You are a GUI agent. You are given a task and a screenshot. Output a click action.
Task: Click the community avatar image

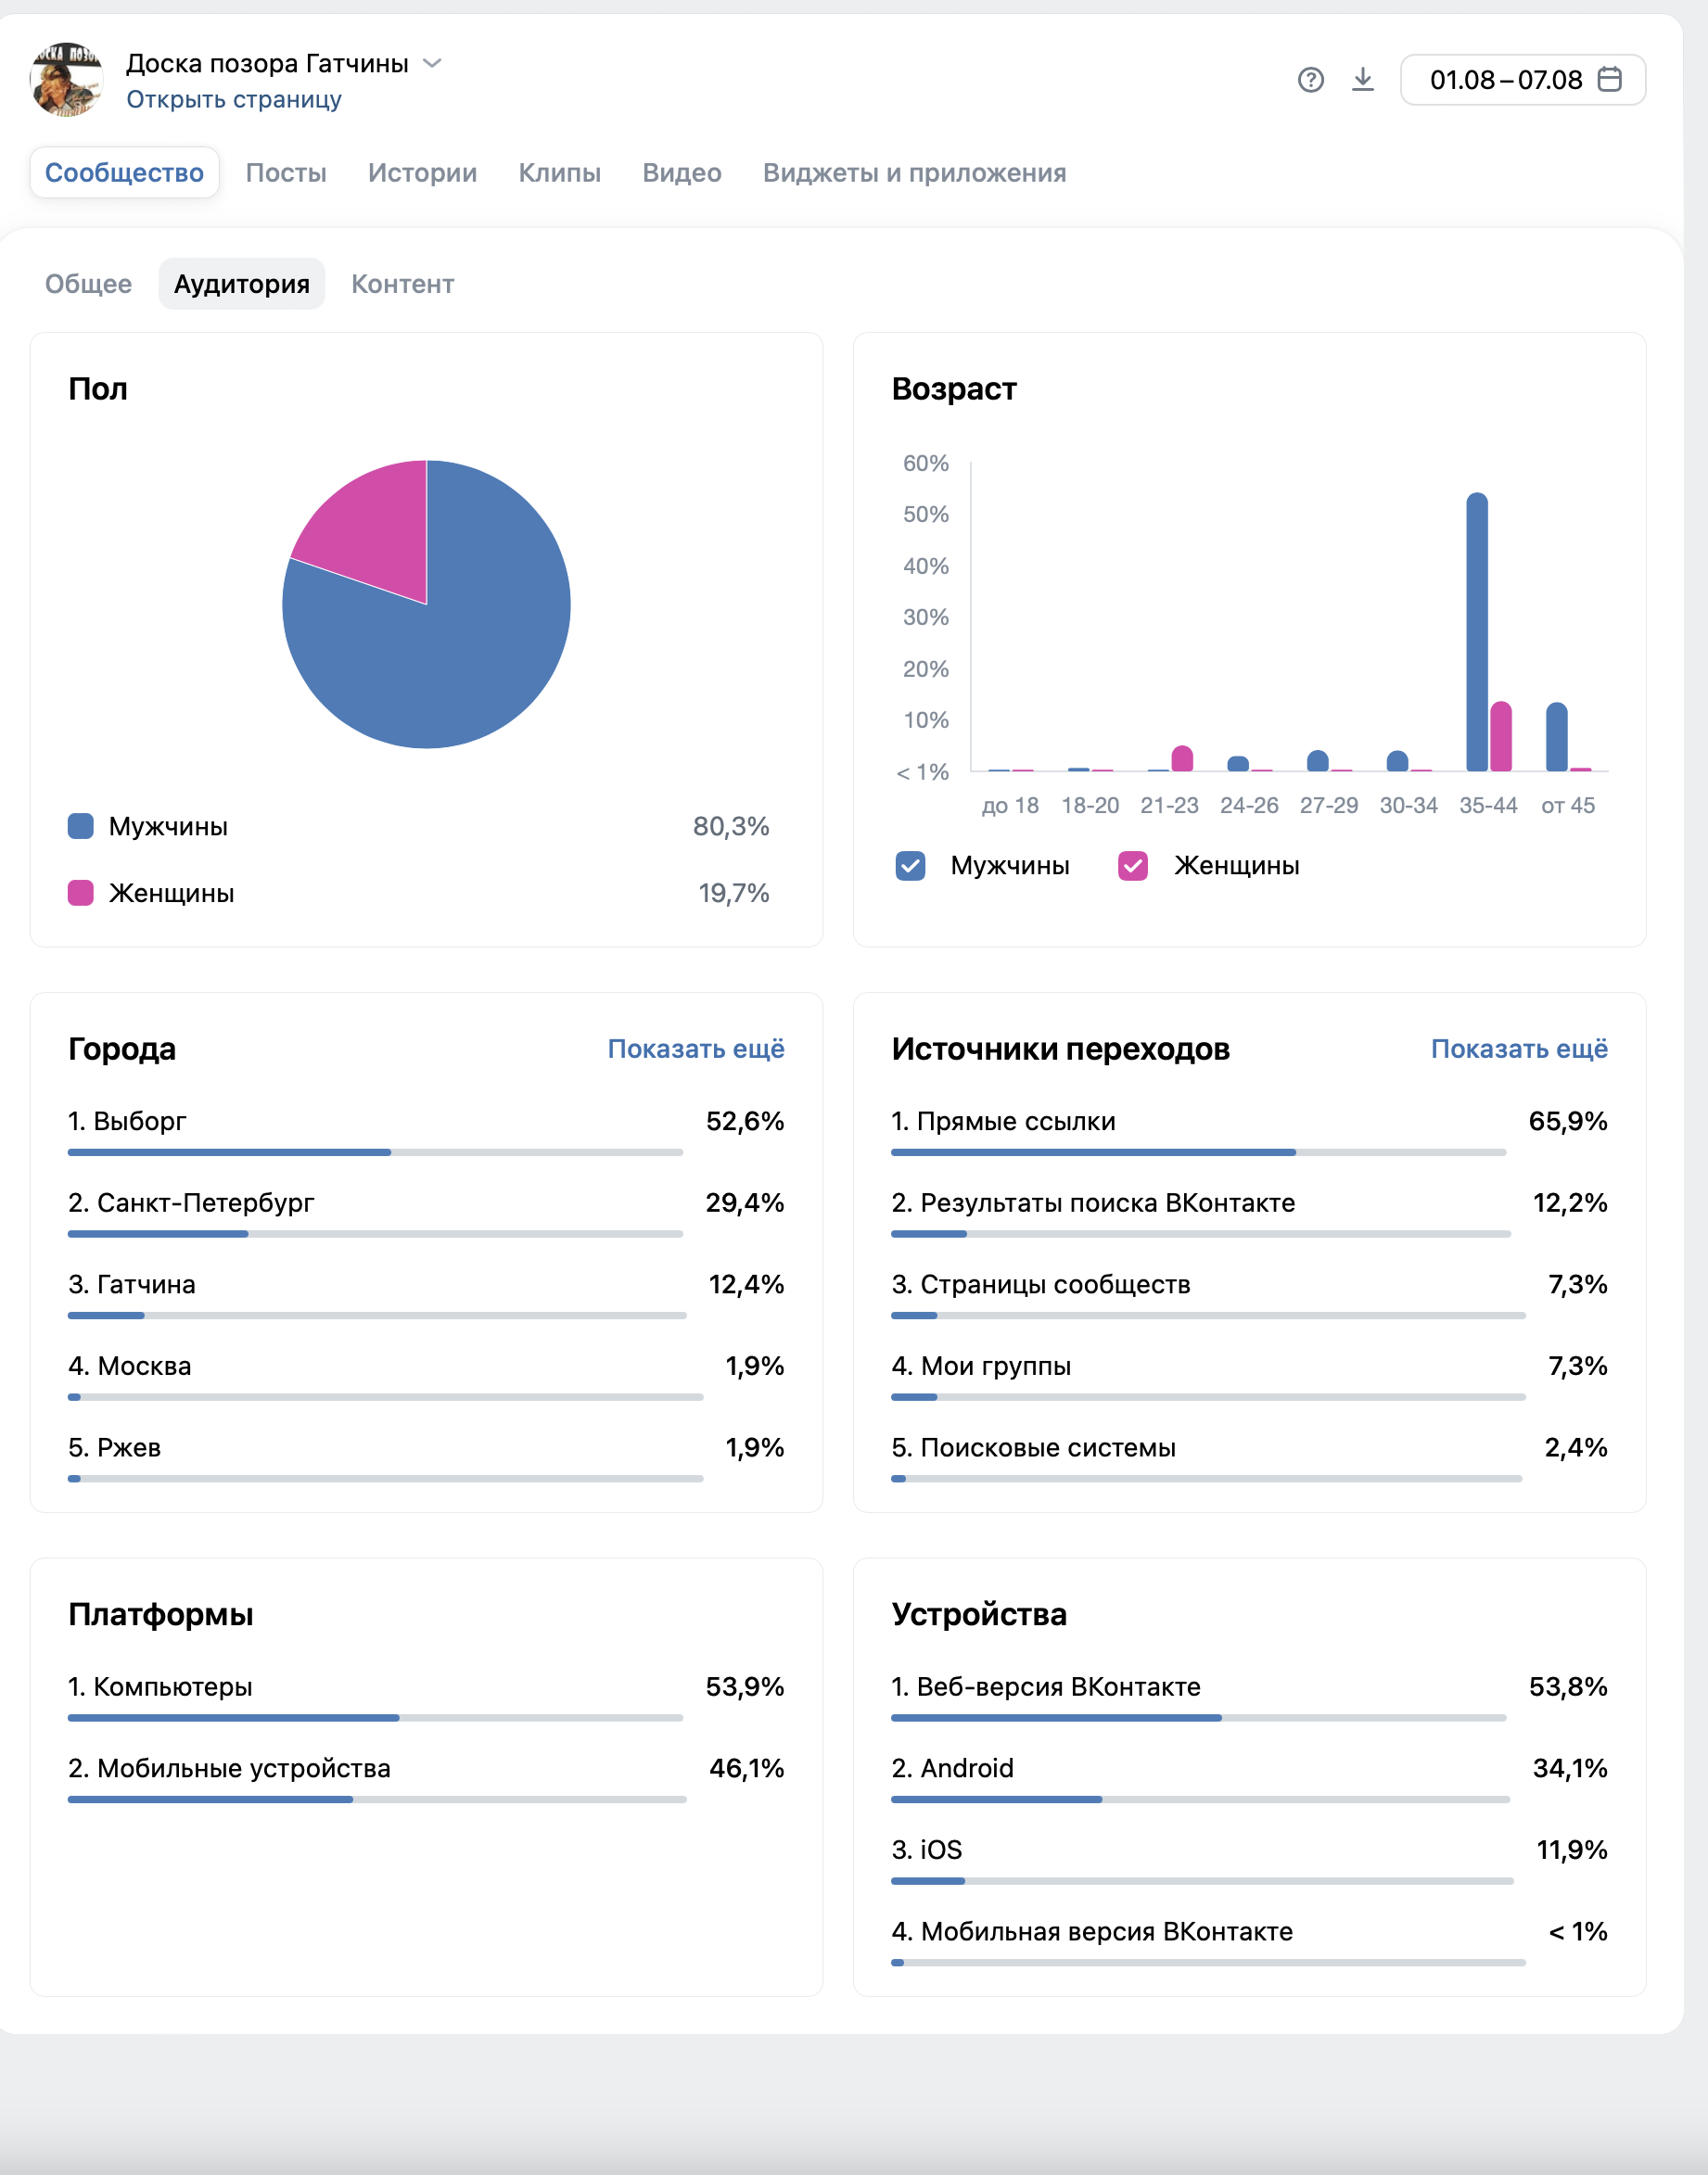coord(67,80)
